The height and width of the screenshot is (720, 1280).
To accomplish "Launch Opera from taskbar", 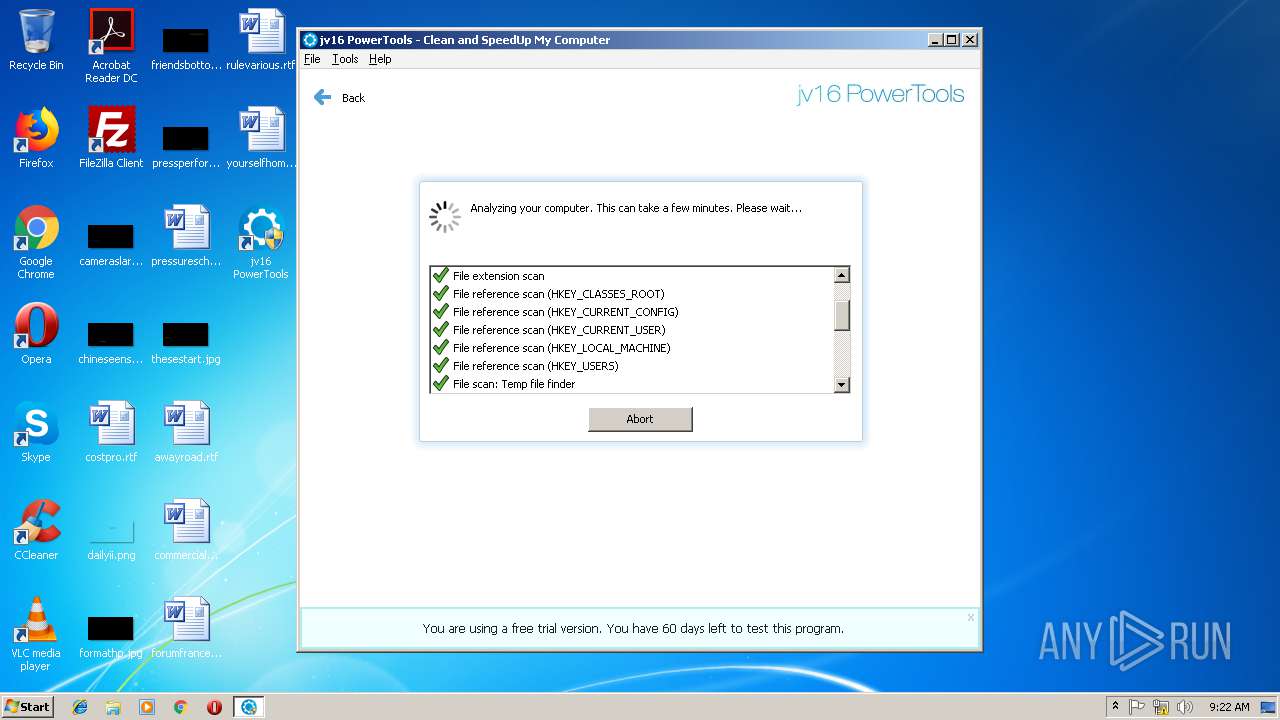I will (x=214, y=707).
